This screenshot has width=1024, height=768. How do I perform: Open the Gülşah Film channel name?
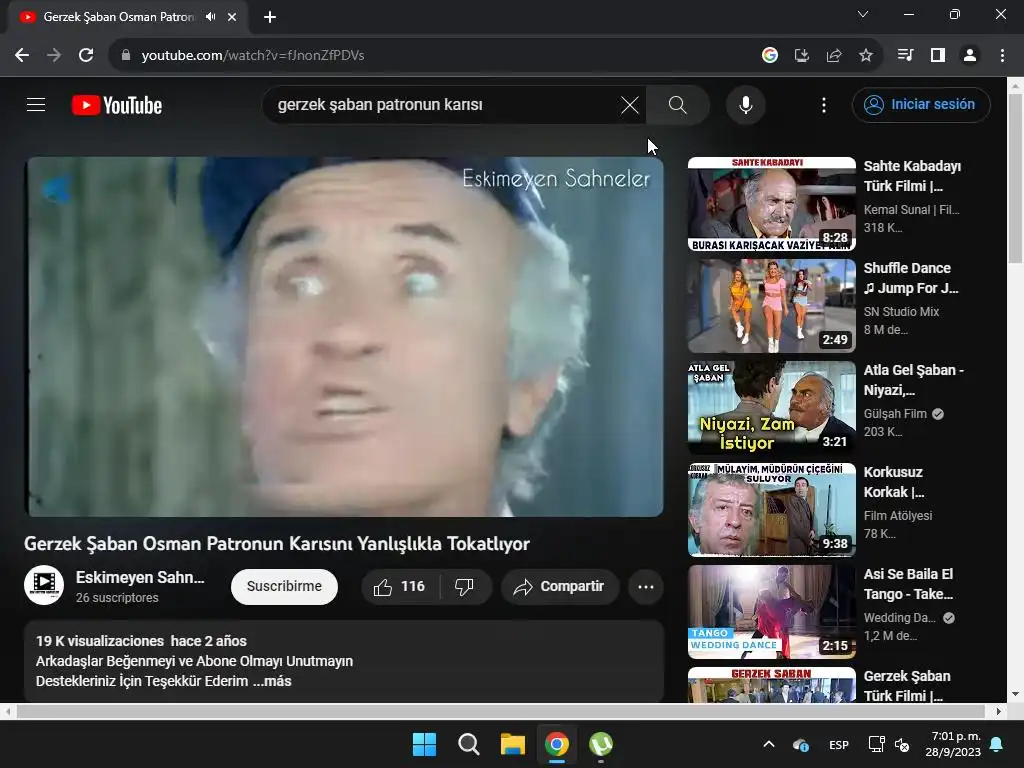pos(895,413)
